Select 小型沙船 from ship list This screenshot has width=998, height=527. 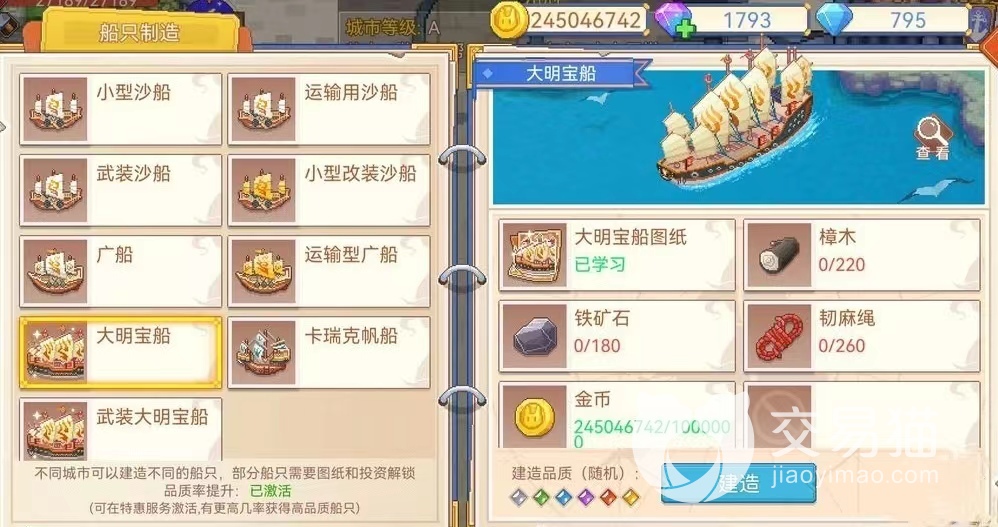(x=121, y=109)
